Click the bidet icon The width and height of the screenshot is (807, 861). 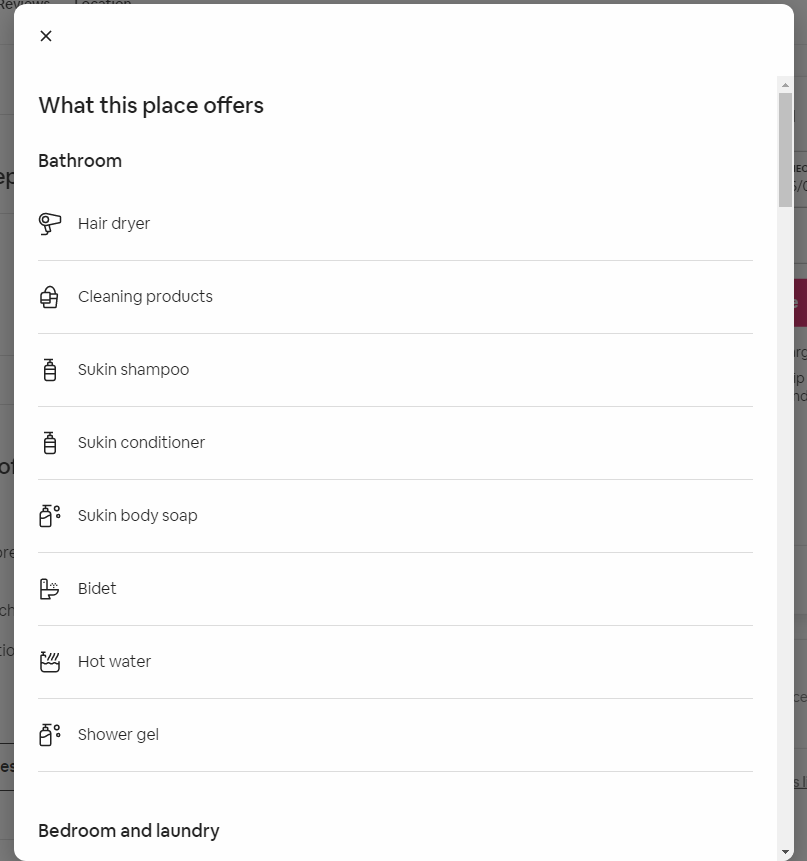coord(50,589)
